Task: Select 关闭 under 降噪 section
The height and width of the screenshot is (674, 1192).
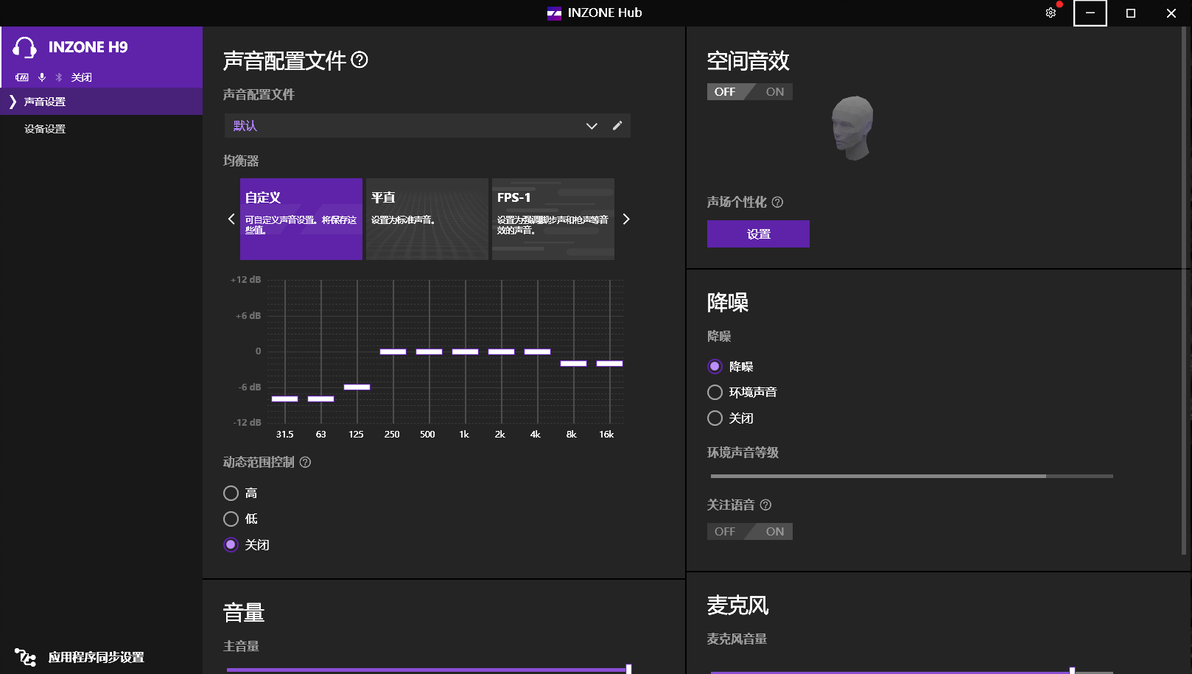Action: coord(715,418)
